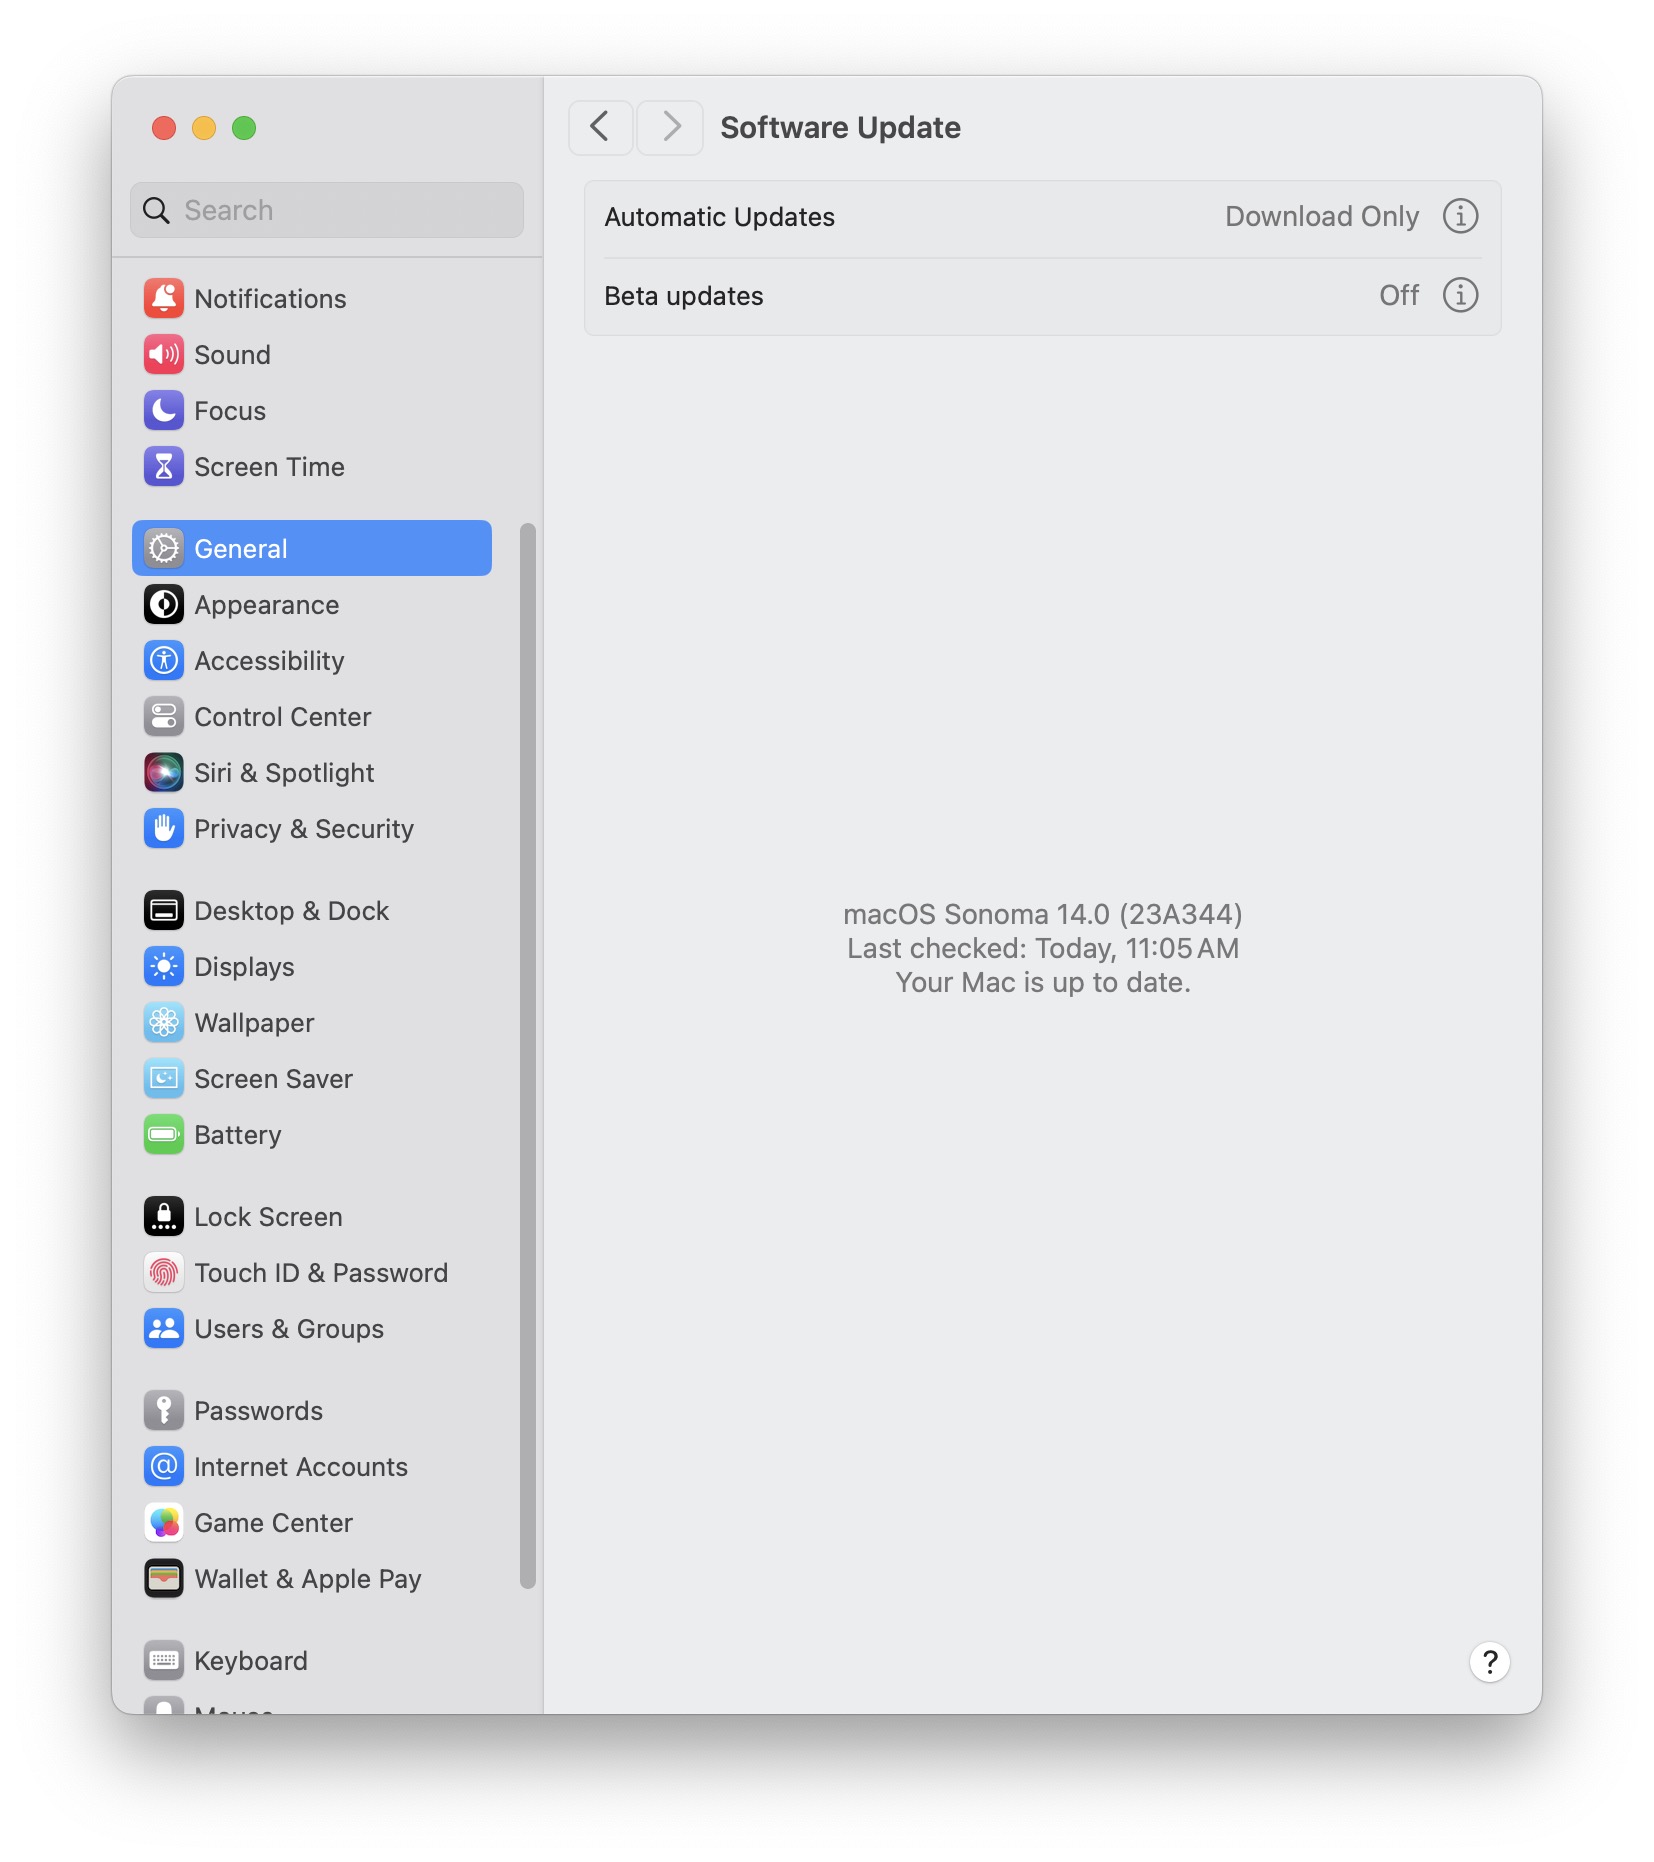Open Notifications settings via bell icon
1654x1862 pixels.
click(164, 298)
